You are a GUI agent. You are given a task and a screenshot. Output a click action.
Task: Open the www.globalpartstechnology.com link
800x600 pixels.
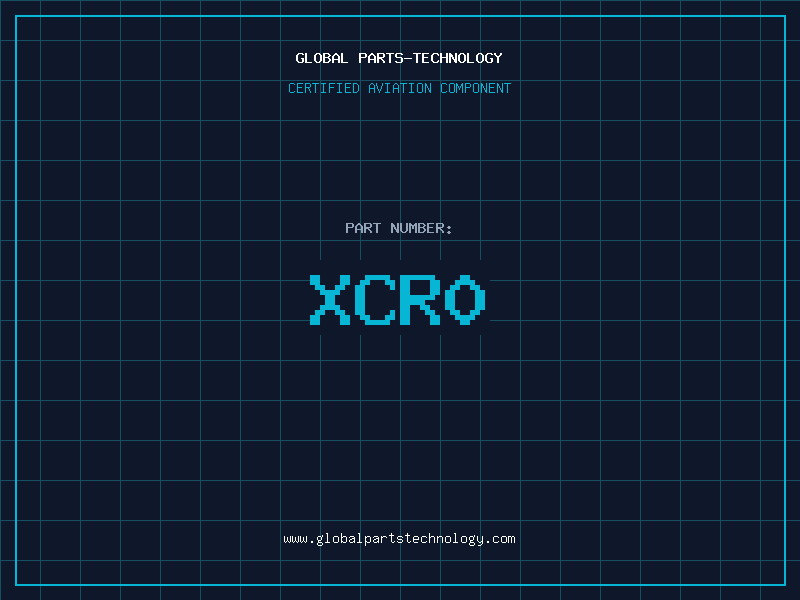point(399,539)
